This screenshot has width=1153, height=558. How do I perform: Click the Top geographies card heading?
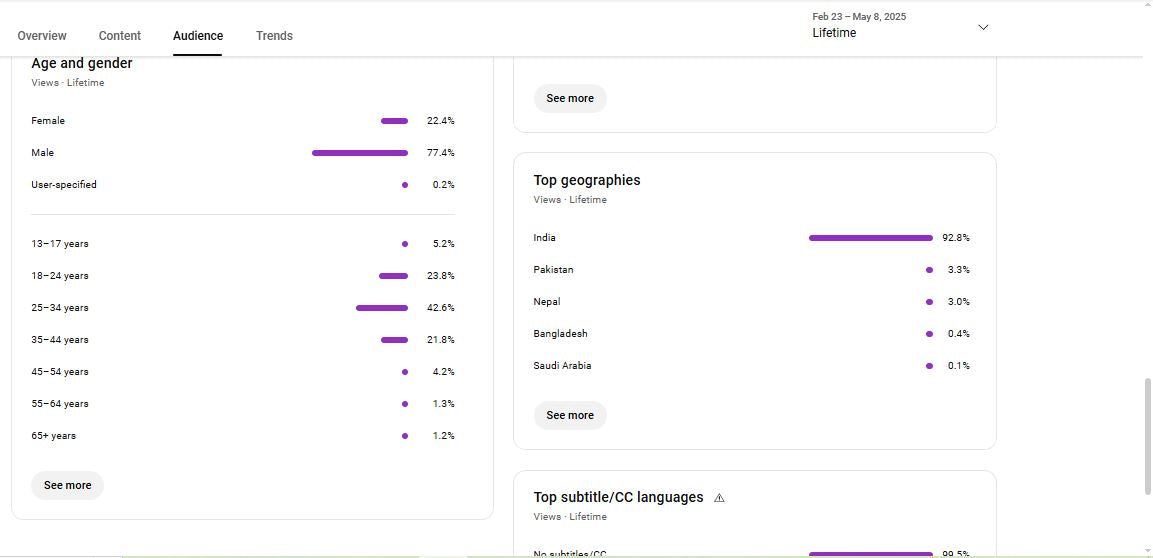(x=587, y=180)
